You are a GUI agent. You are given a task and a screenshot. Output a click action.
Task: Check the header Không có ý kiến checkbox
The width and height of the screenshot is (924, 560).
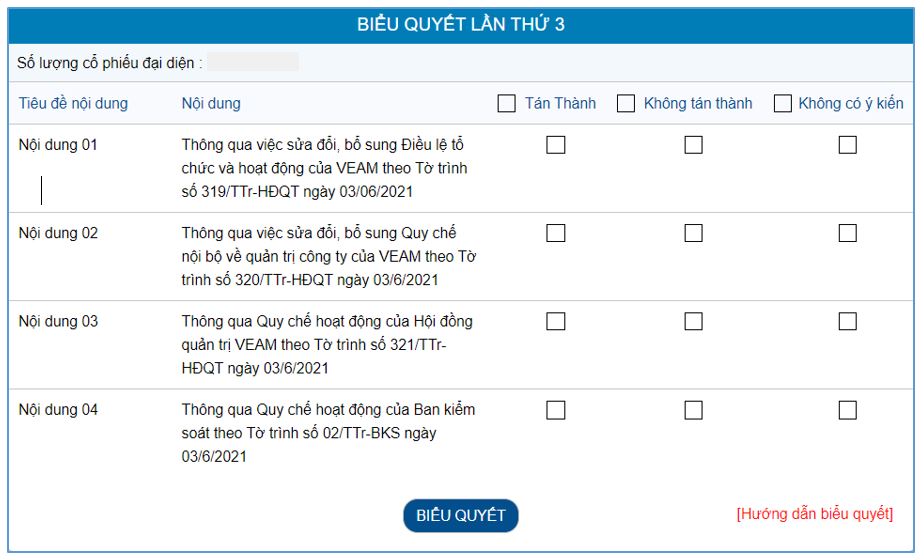pos(782,103)
